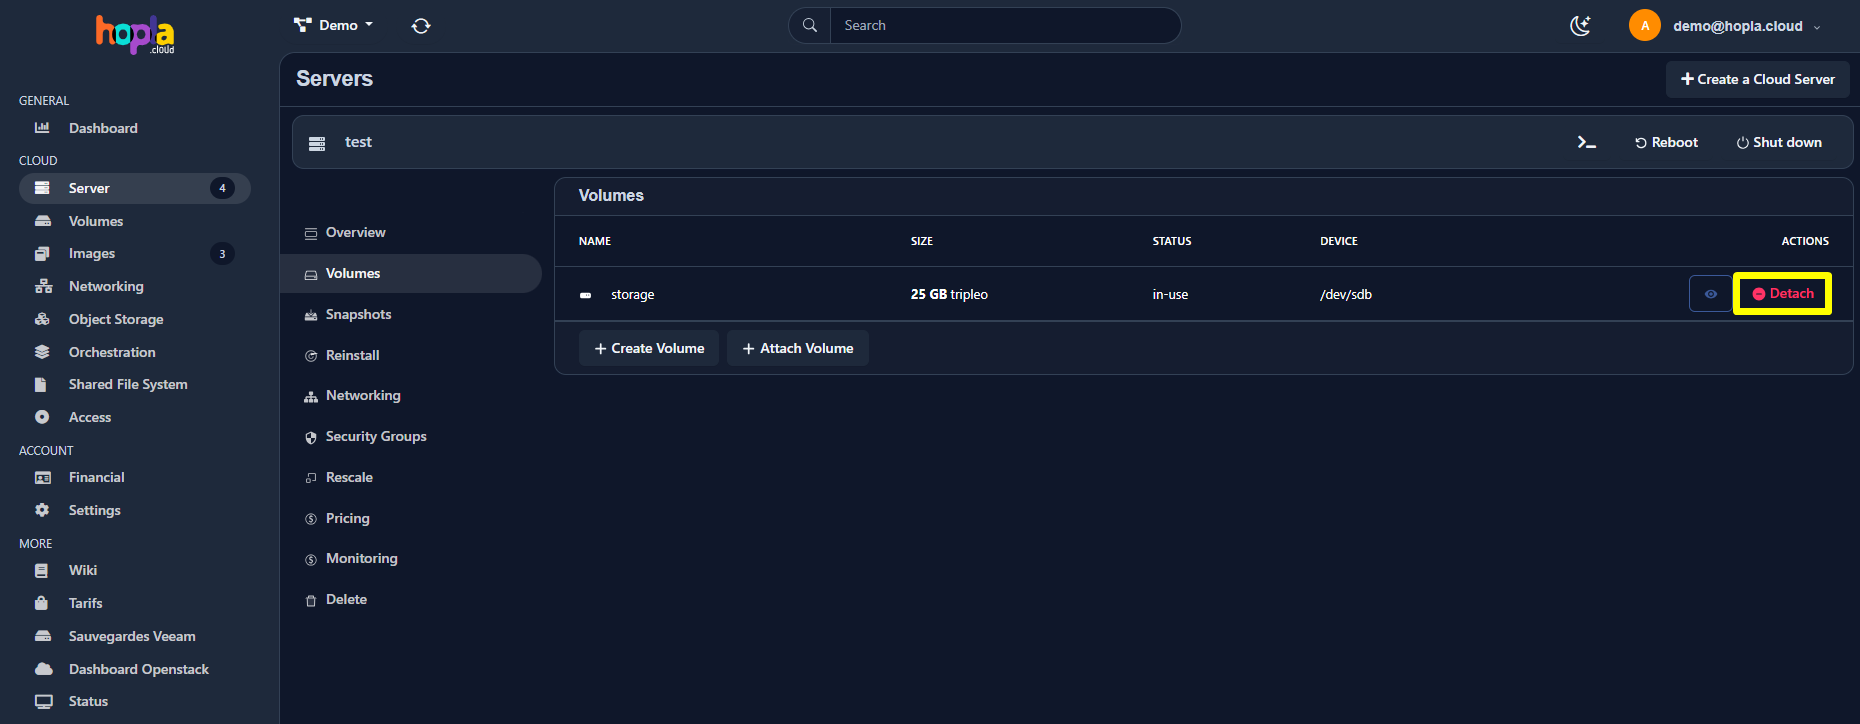Screen dimensions: 1860x724
Task: View the storage volume eye icon
Action: point(1710,294)
